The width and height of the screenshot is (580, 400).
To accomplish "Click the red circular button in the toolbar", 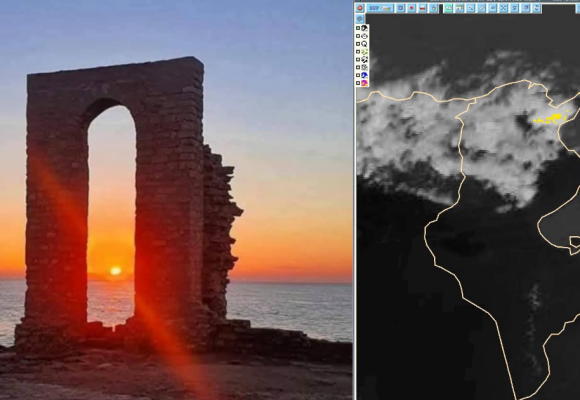I will [360, 8].
